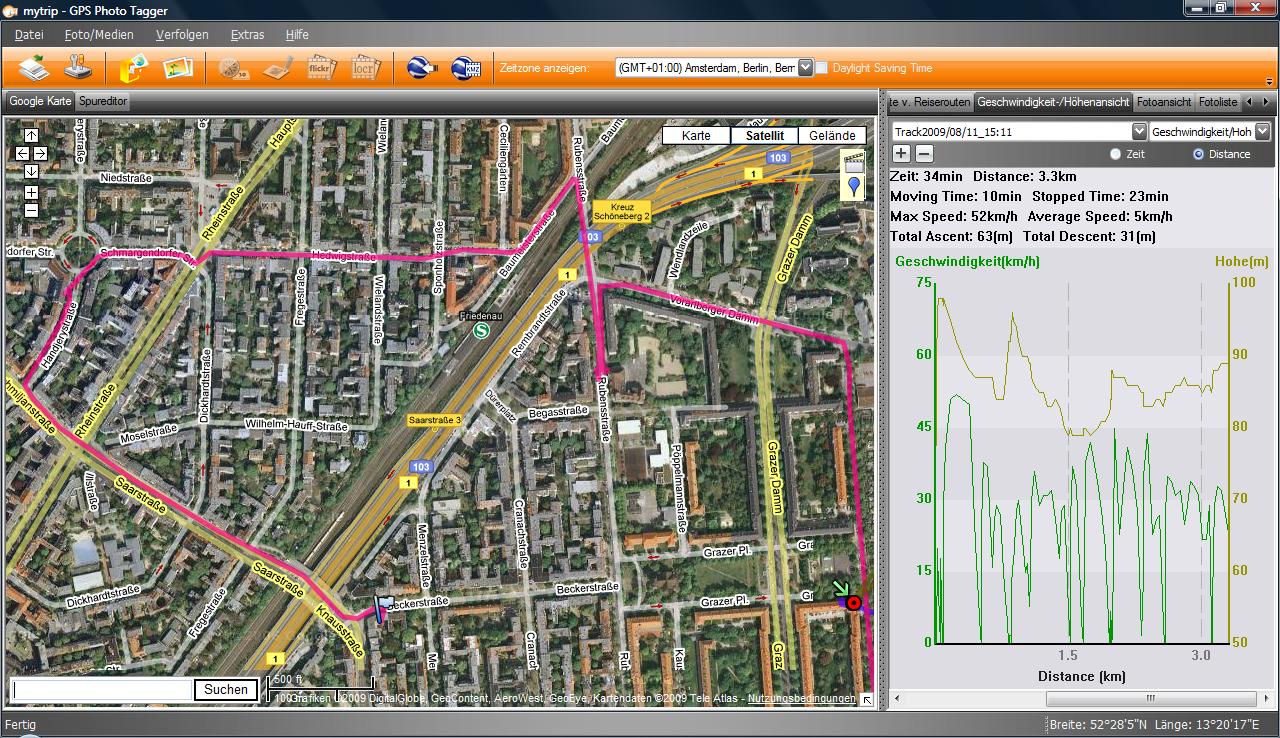Switch to the Spureditor tab

[x=102, y=101]
